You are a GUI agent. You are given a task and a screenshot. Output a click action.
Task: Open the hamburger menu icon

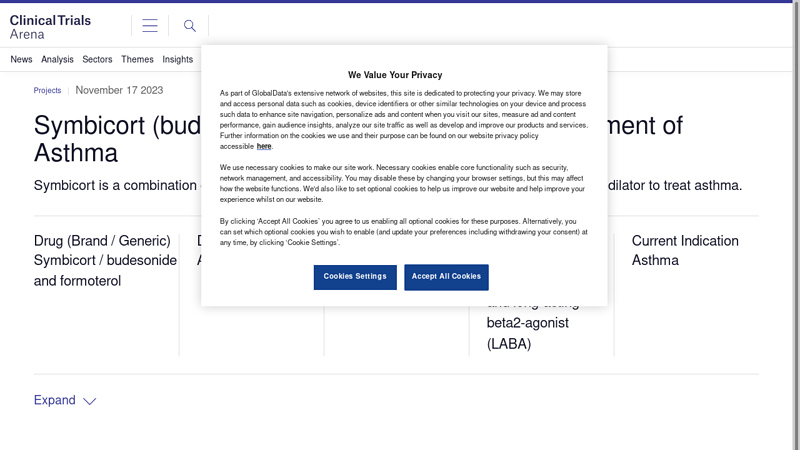pos(150,26)
